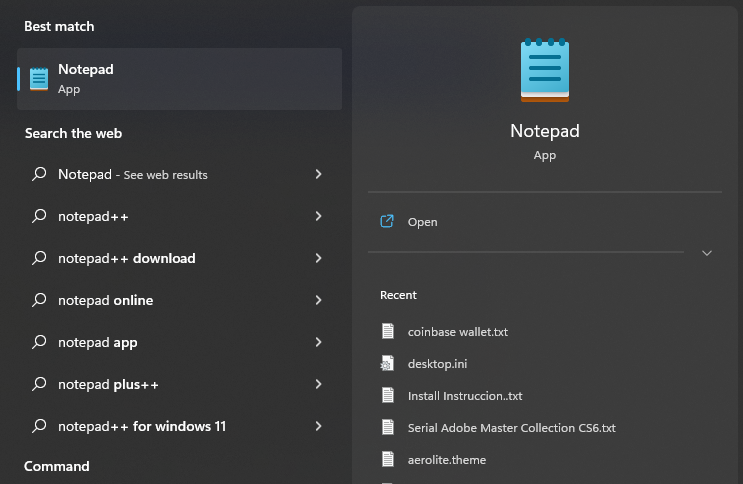743x484 pixels.
Task: Open recent file 'aerolite.theme'
Action: tap(447, 460)
